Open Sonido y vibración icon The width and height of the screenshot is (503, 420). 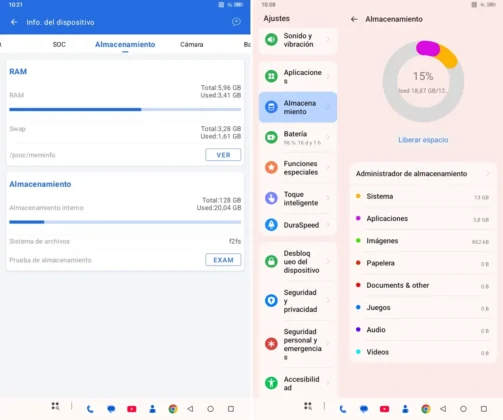271,40
